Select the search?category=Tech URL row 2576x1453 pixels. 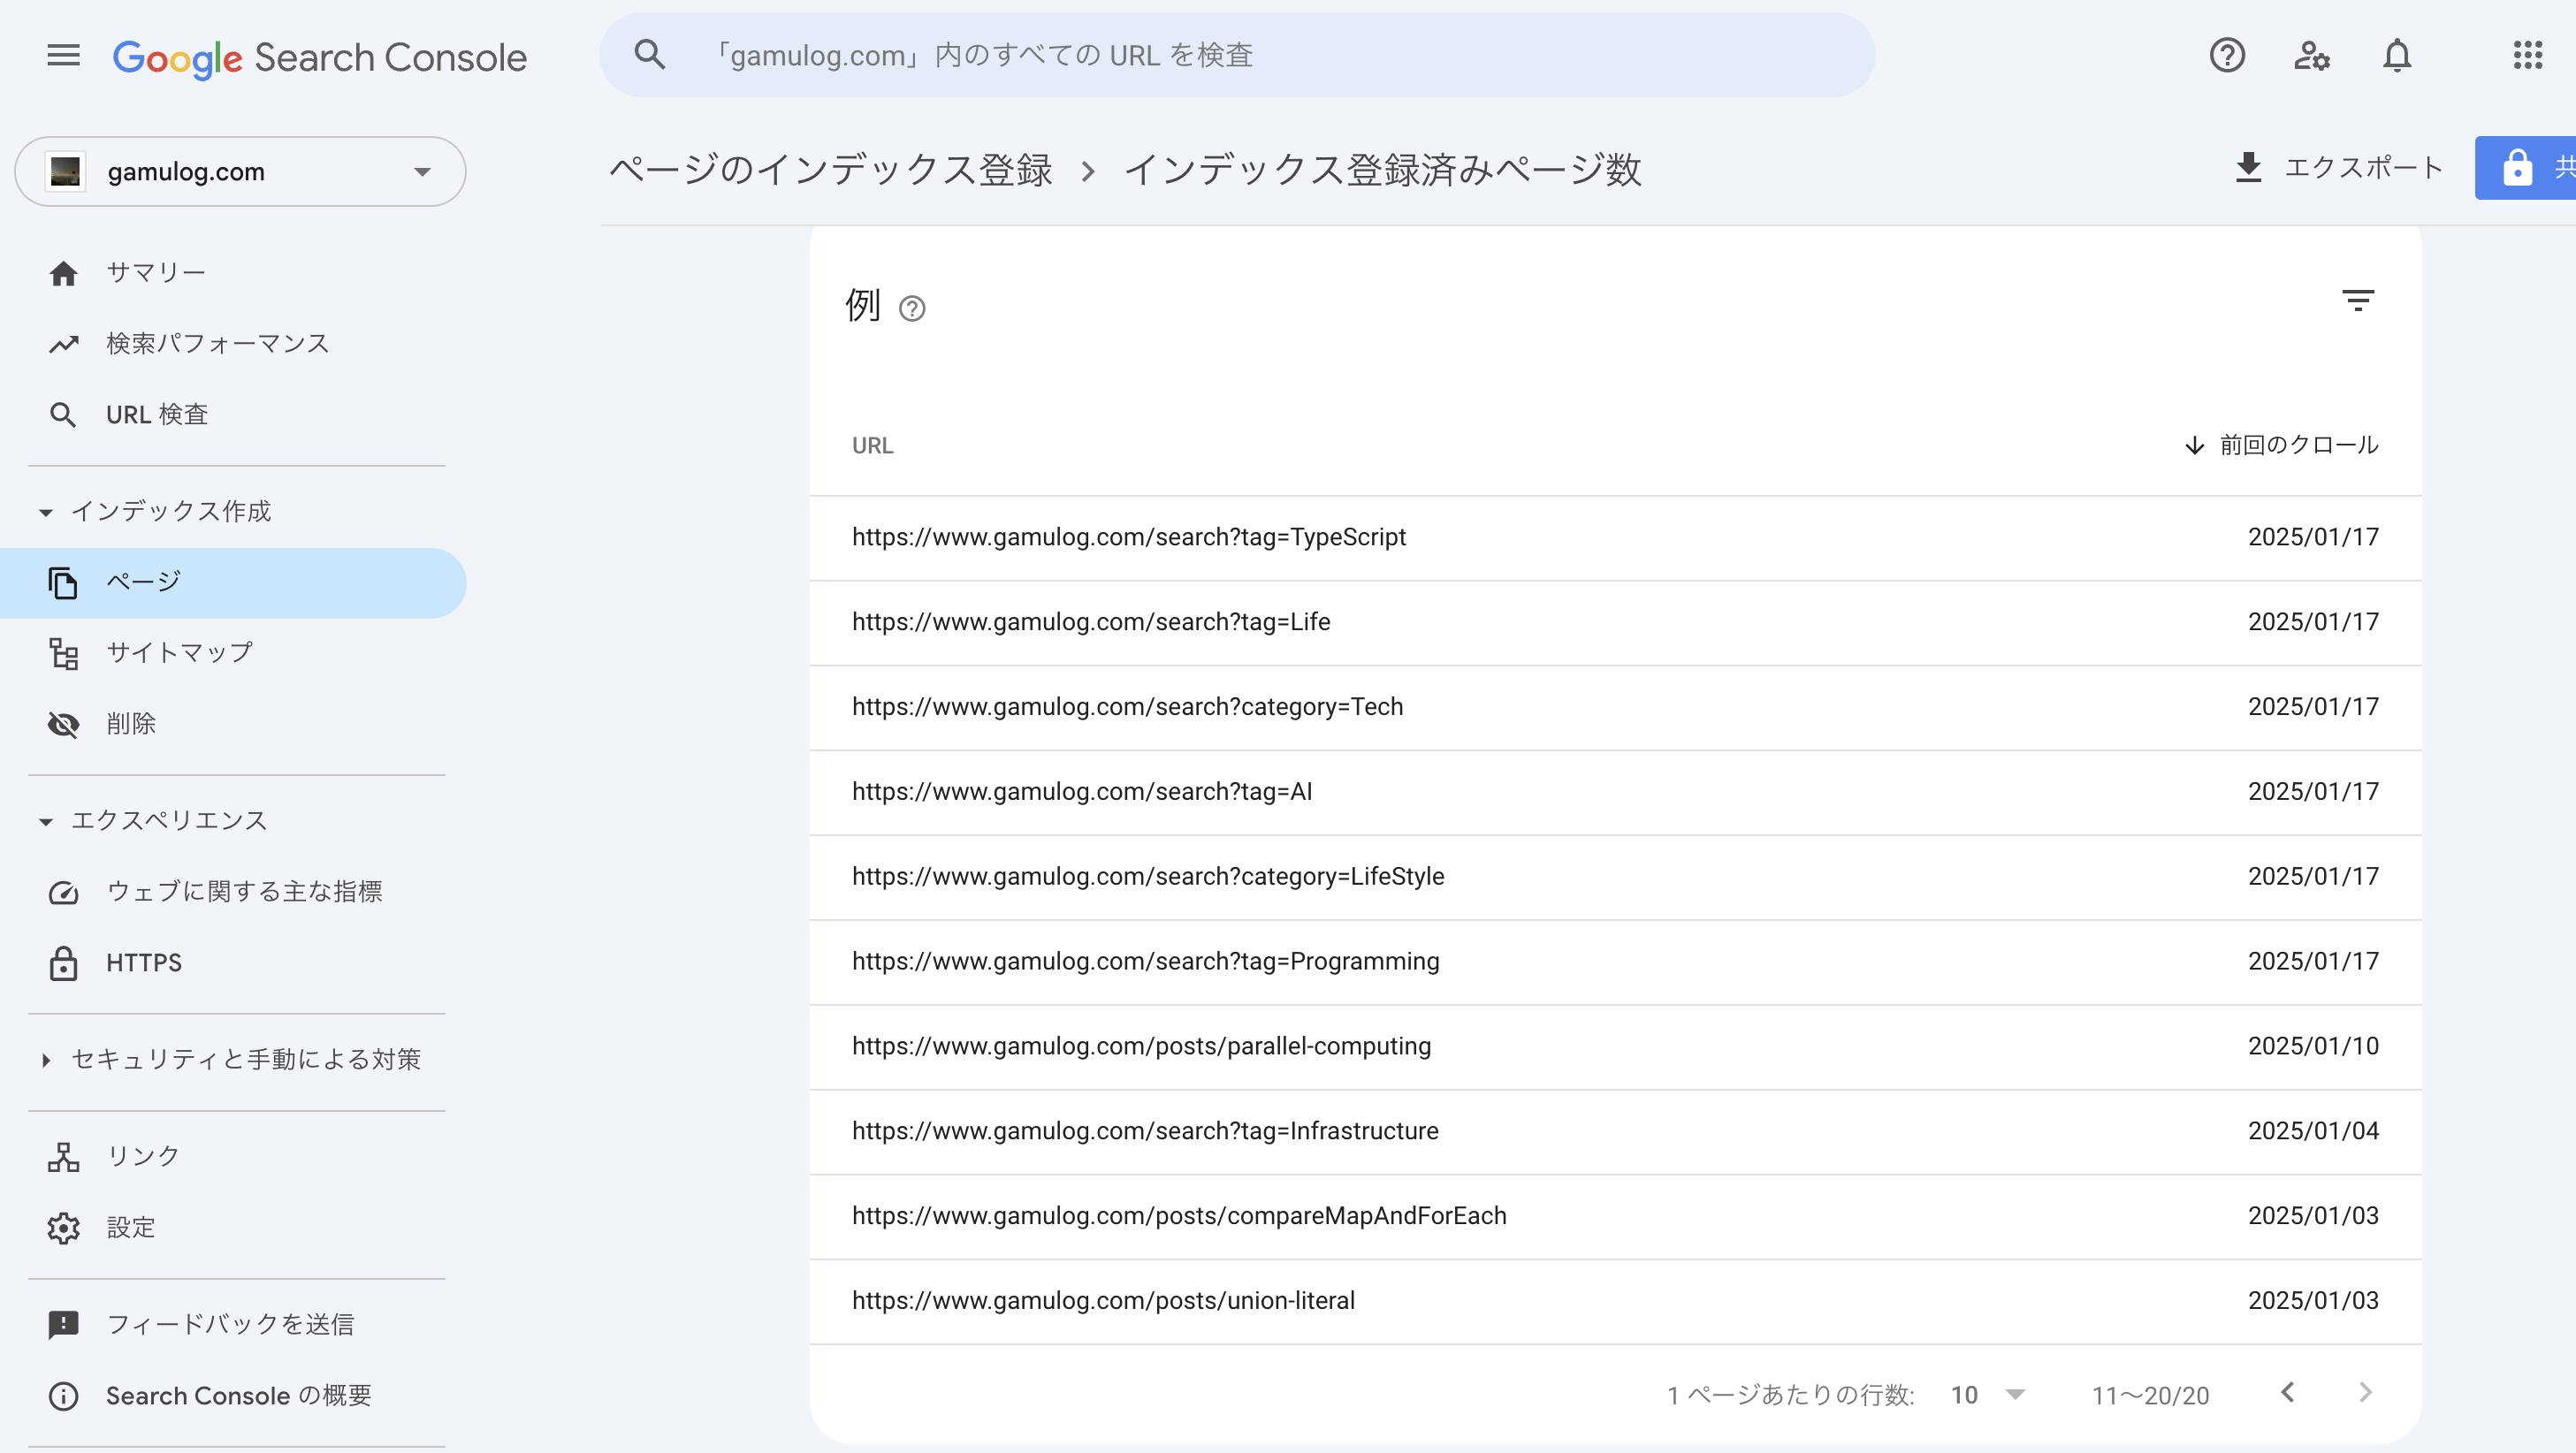1615,707
